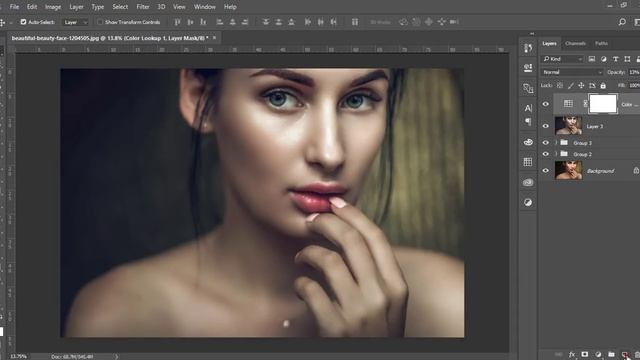Open the Character panel icon in the dock
This screenshot has height=360, width=640.
coord(528,108)
